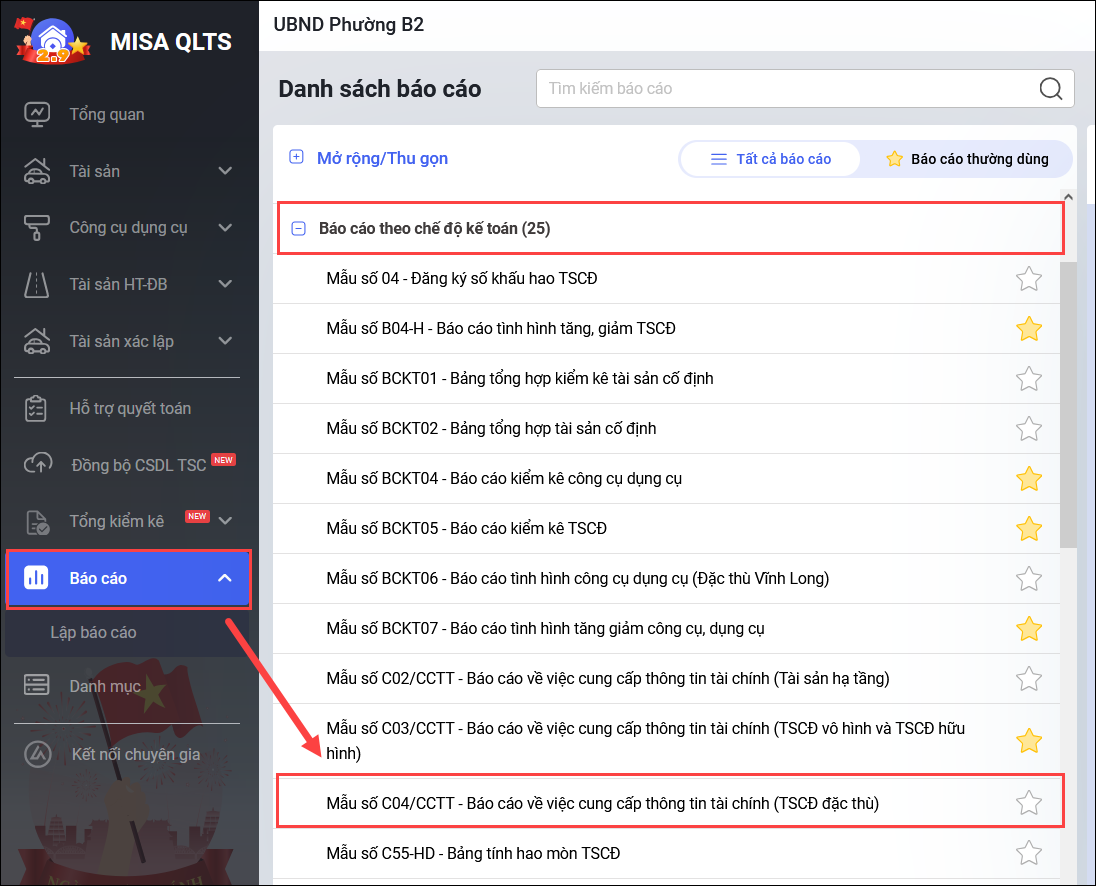Open BCKT05 Báo cáo kiểm kê TSCĐ
1096x886 pixels.
point(467,528)
